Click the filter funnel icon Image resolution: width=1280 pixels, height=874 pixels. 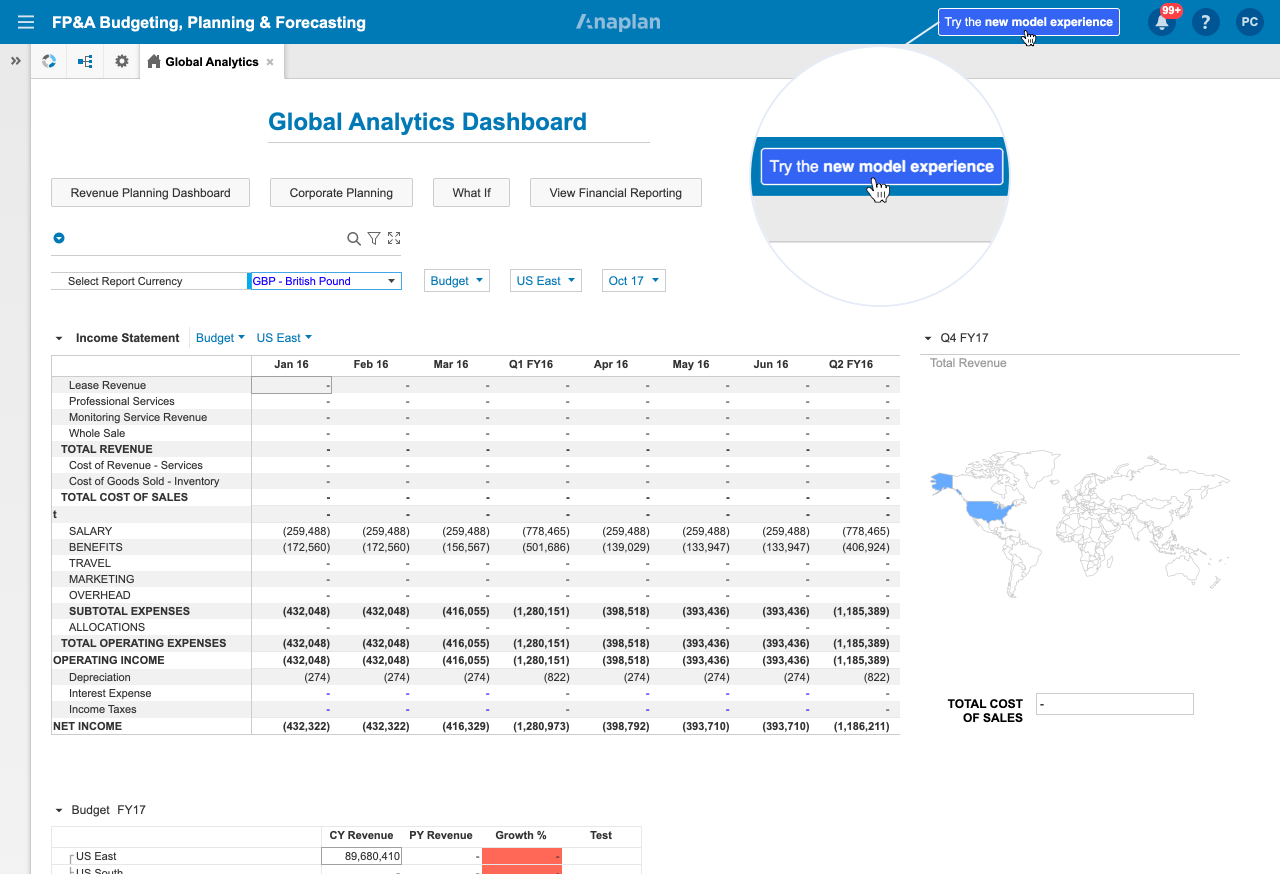pos(374,238)
